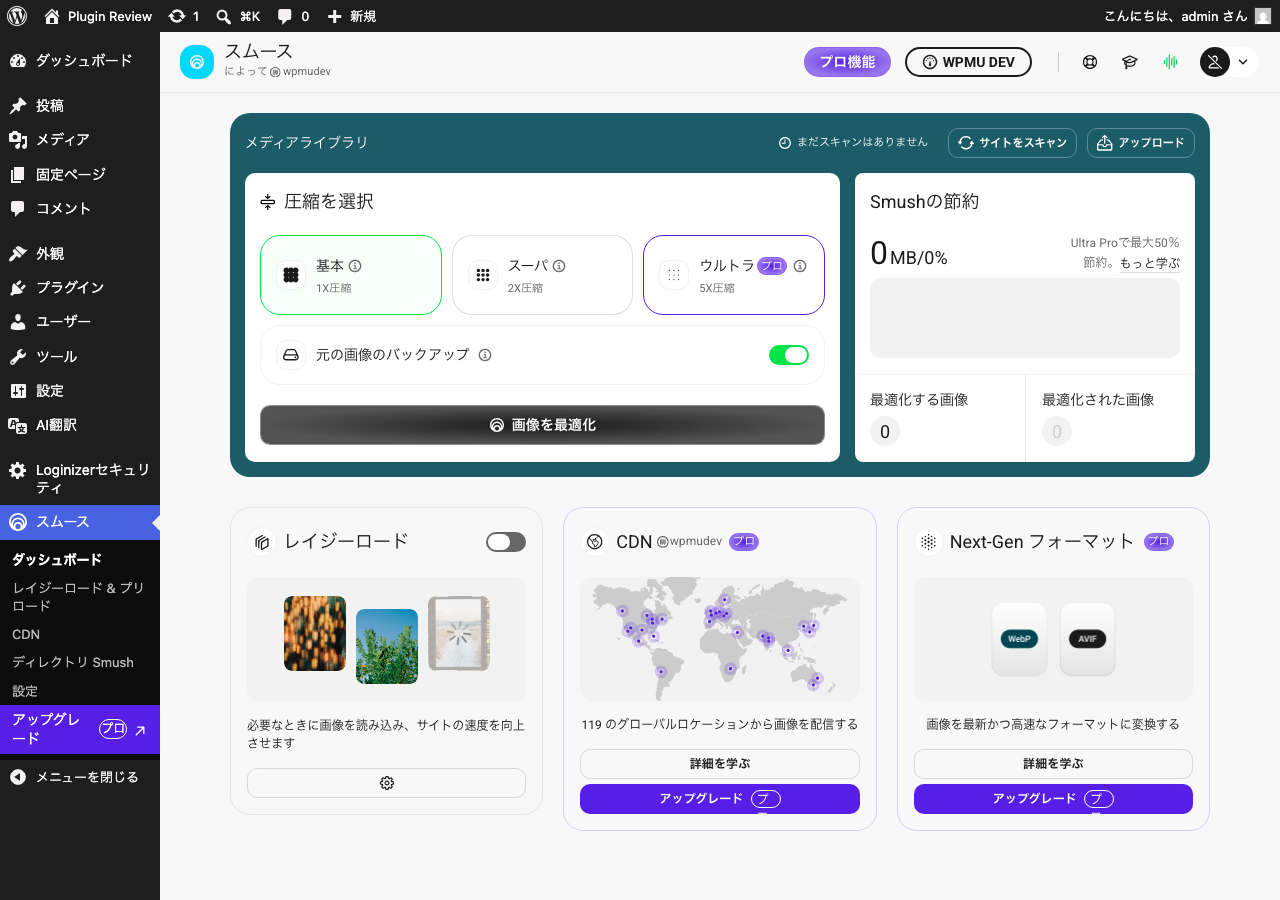The width and height of the screenshot is (1280, 900).
Task: Click the 画像を最適化 button
Action: [x=542, y=425]
